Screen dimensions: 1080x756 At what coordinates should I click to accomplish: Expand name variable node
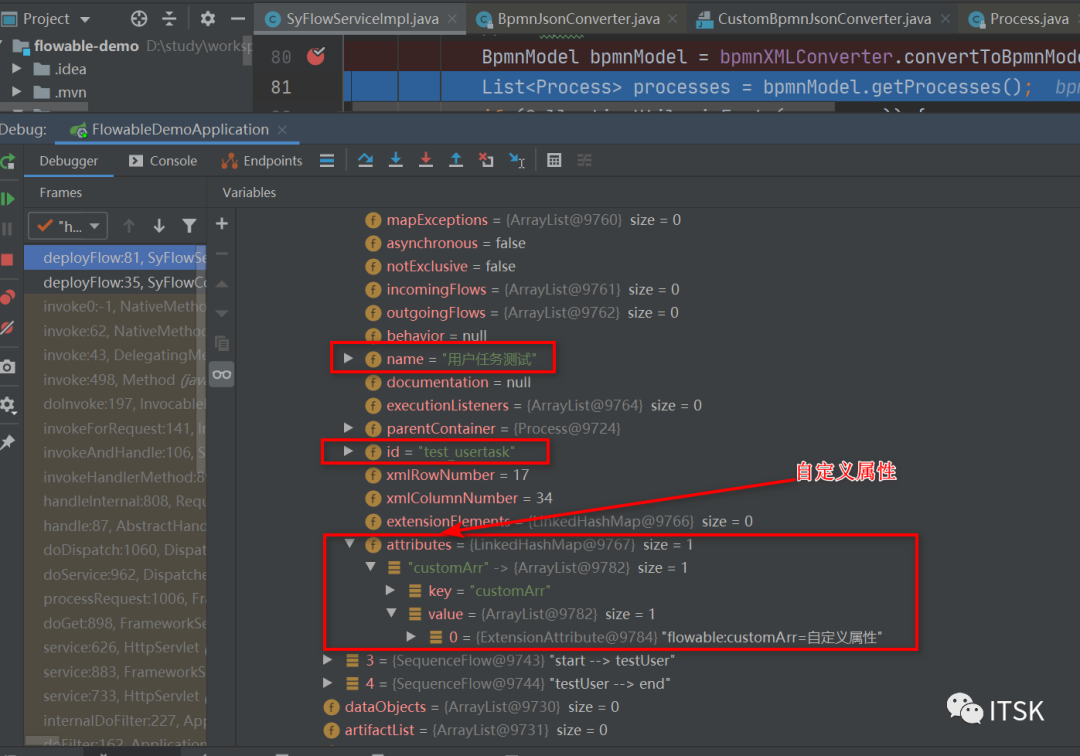pos(349,359)
